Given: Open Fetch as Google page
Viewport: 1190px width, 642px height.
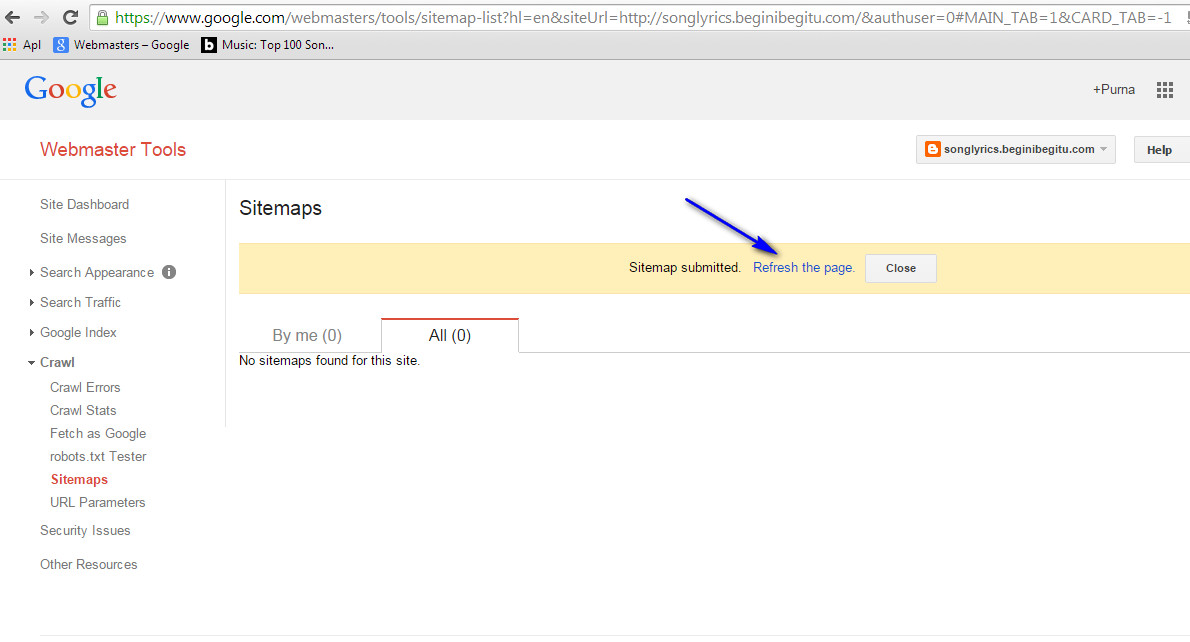Looking at the screenshot, I should click(98, 433).
